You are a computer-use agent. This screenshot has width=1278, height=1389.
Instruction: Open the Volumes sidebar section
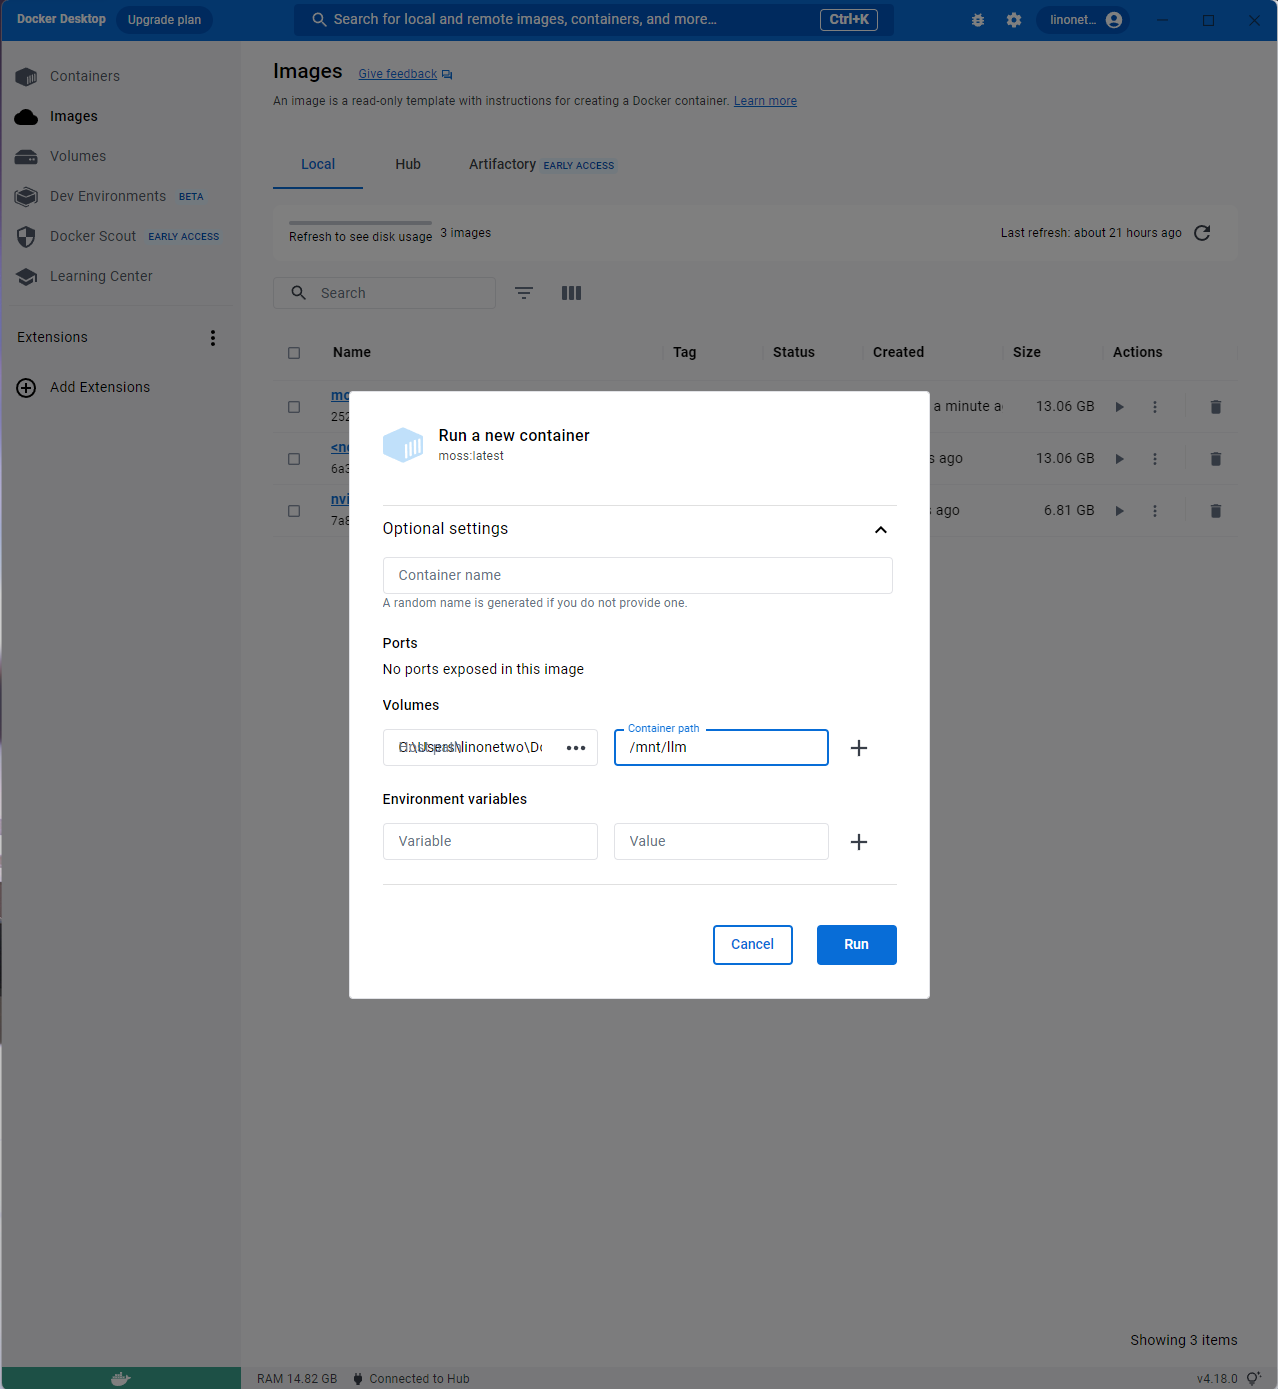click(x=78, y=156)
